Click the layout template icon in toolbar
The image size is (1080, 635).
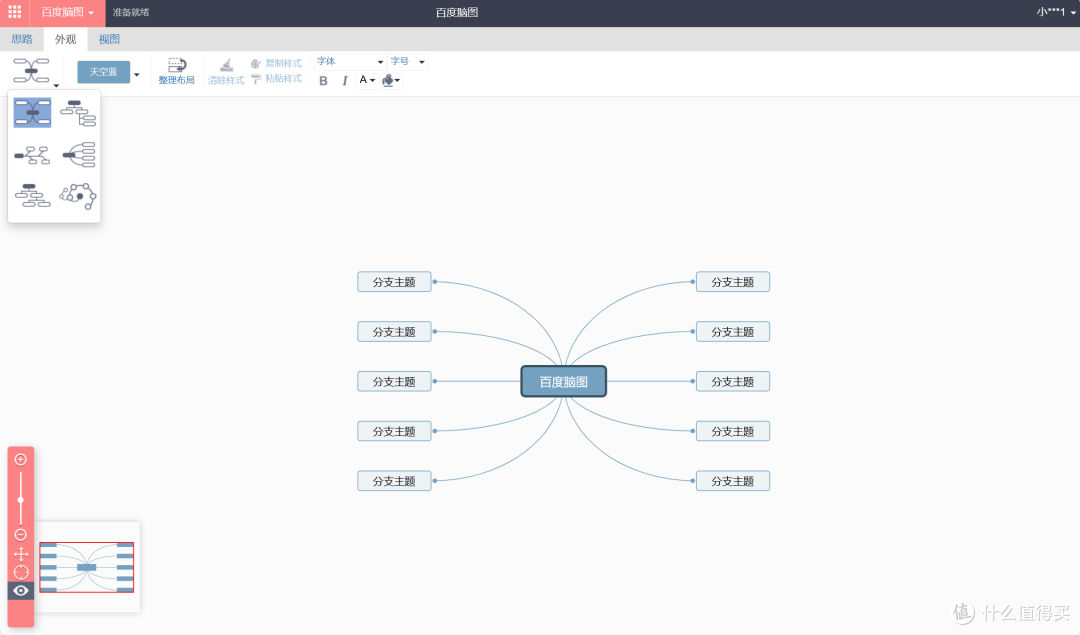click(31, 70)
